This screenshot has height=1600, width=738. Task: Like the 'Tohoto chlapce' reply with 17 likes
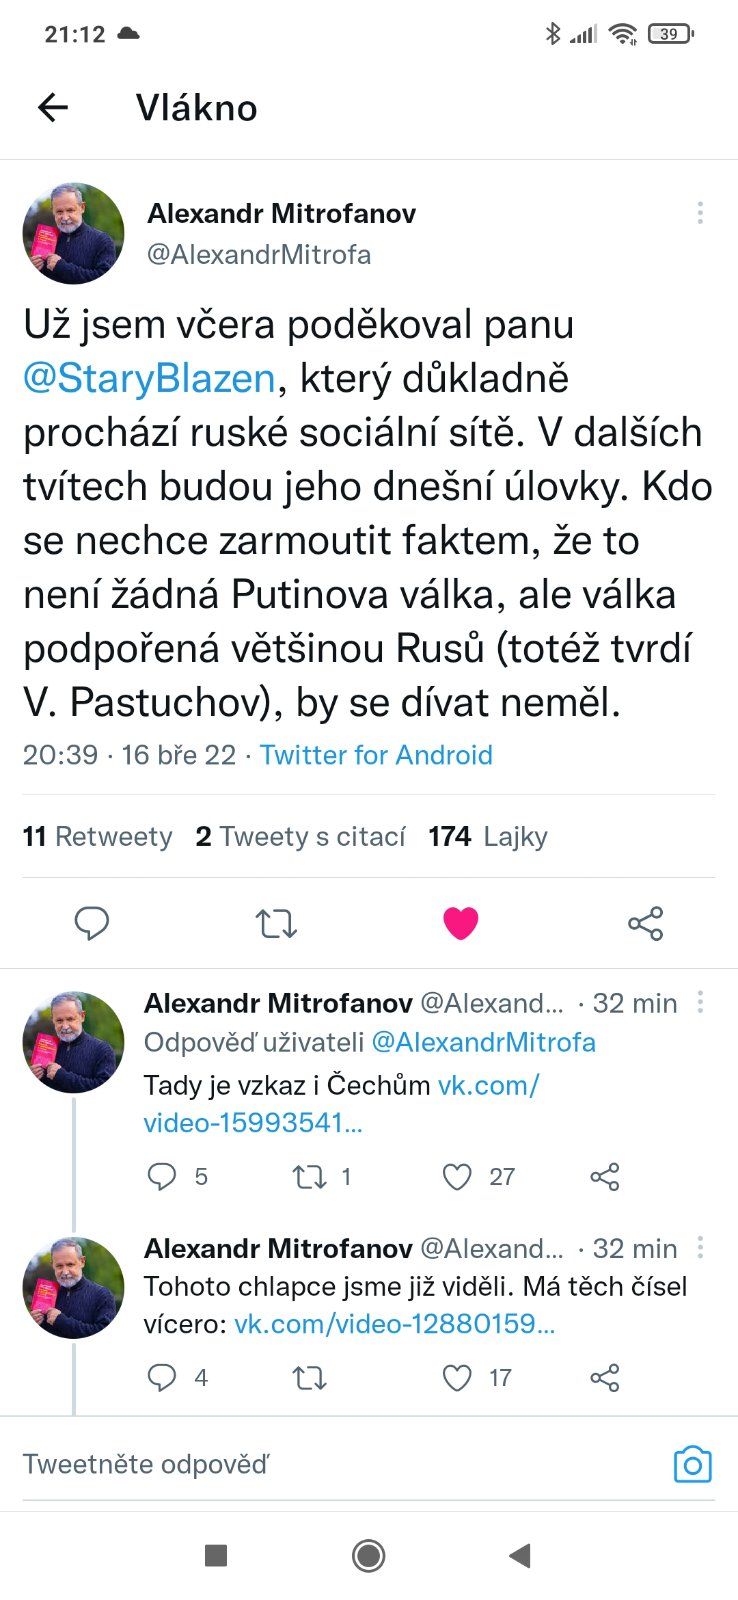[x=457, y=1378]
